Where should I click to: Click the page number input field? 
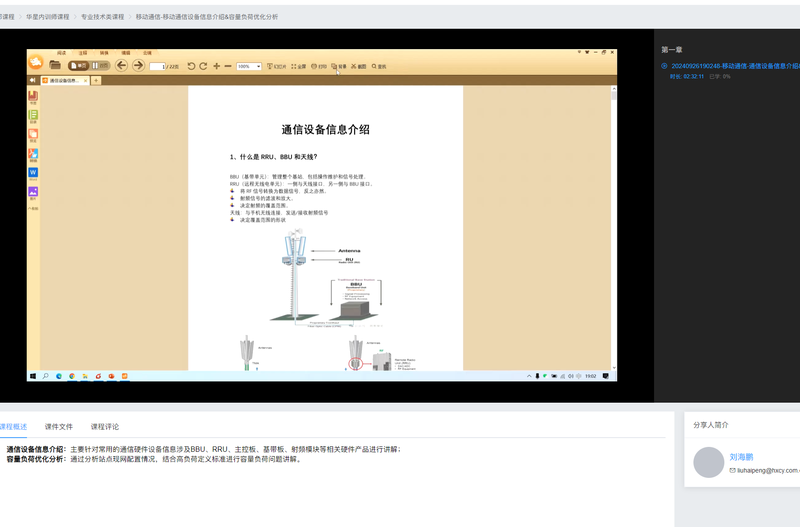pyautogui.click(x=158, y=66)
